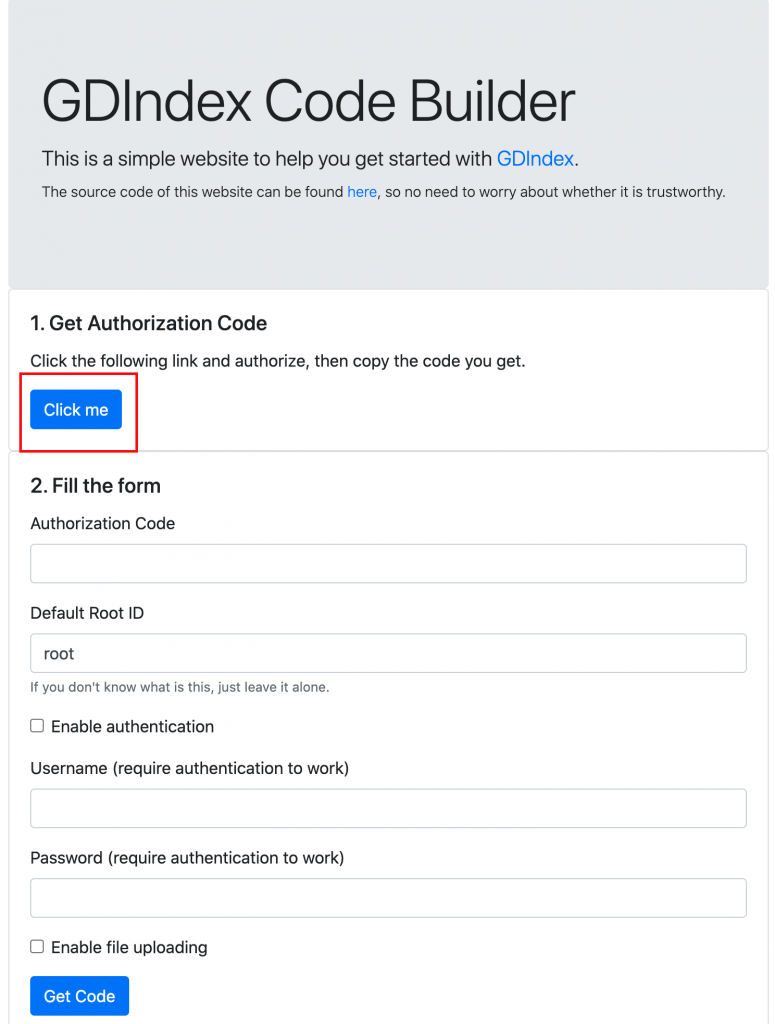Focus the Authorization Code text box
The height and width of the screenshot is (1024, 775).
(x=388, y=564)
